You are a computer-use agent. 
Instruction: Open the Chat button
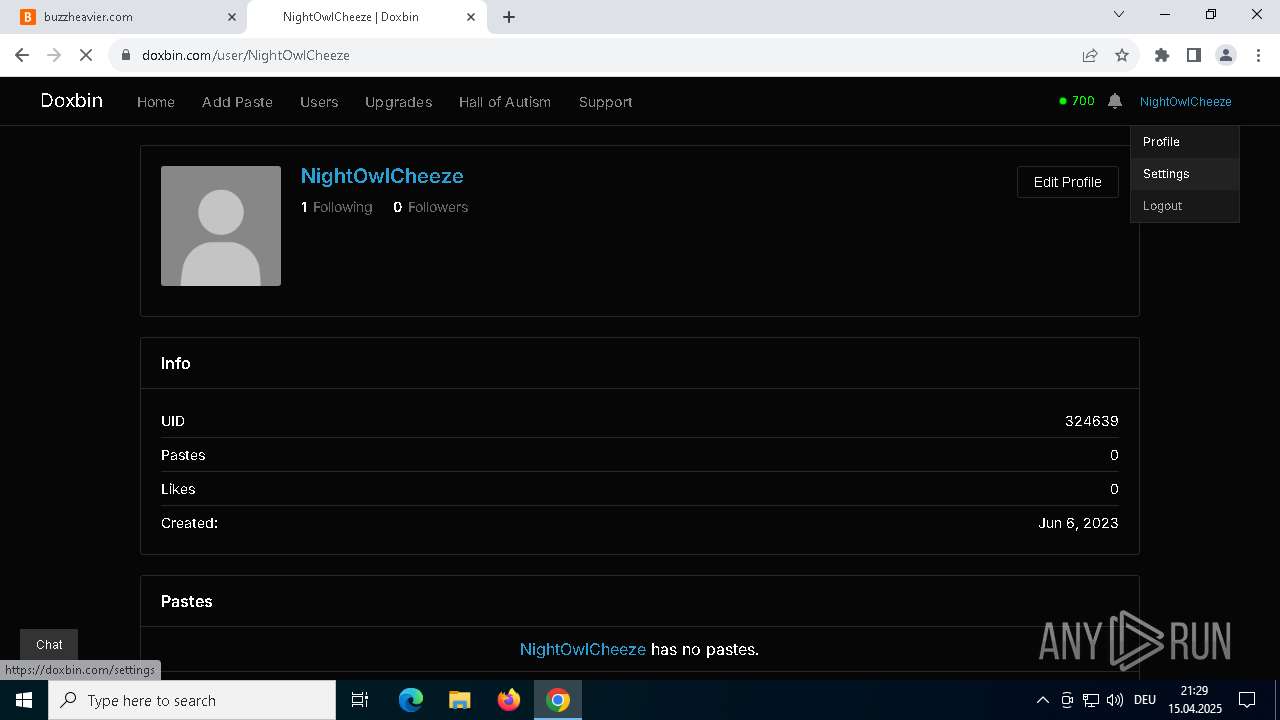(49, 645)
